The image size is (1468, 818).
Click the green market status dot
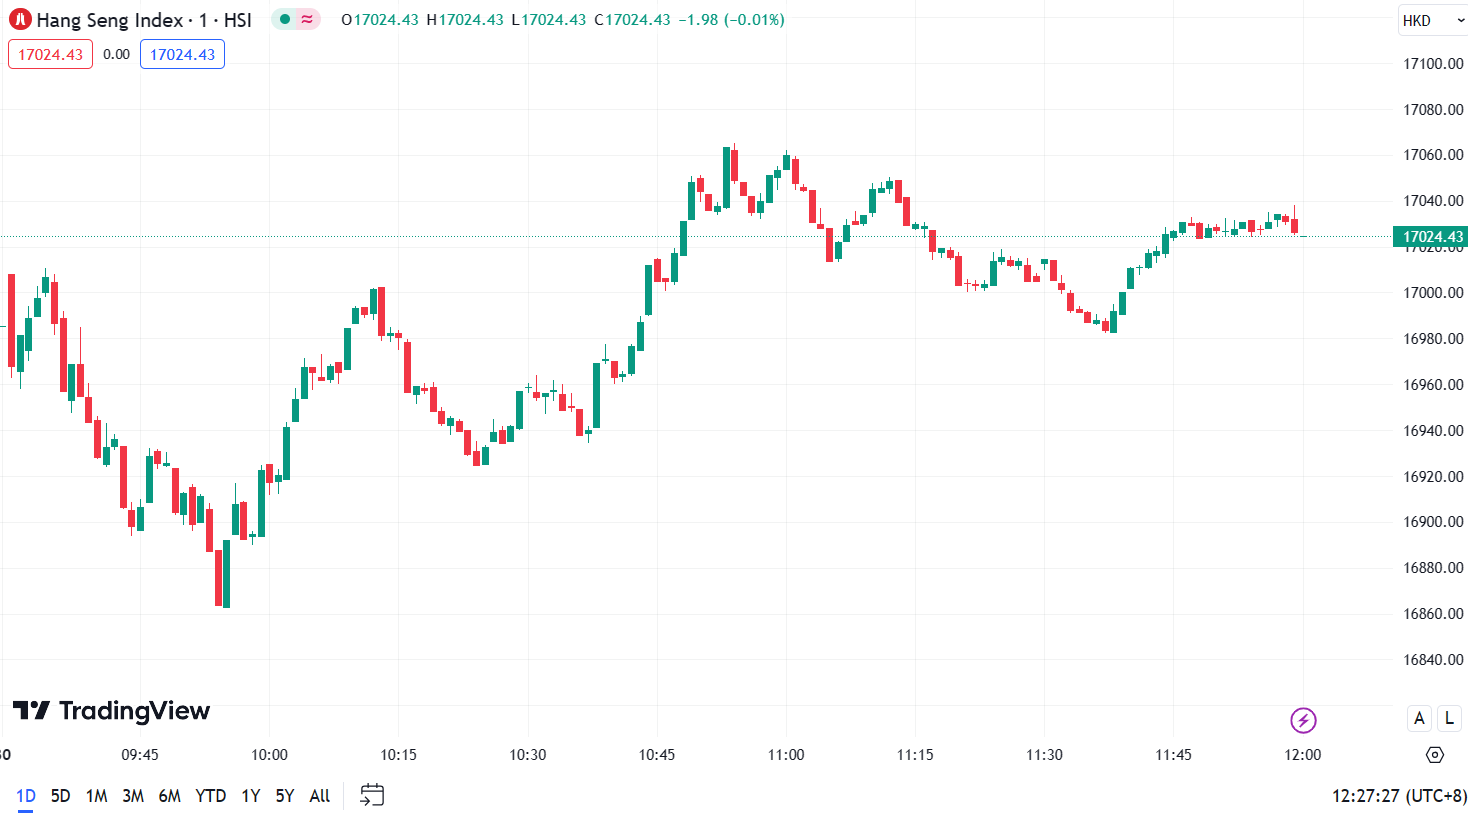[x=285, y=20]
